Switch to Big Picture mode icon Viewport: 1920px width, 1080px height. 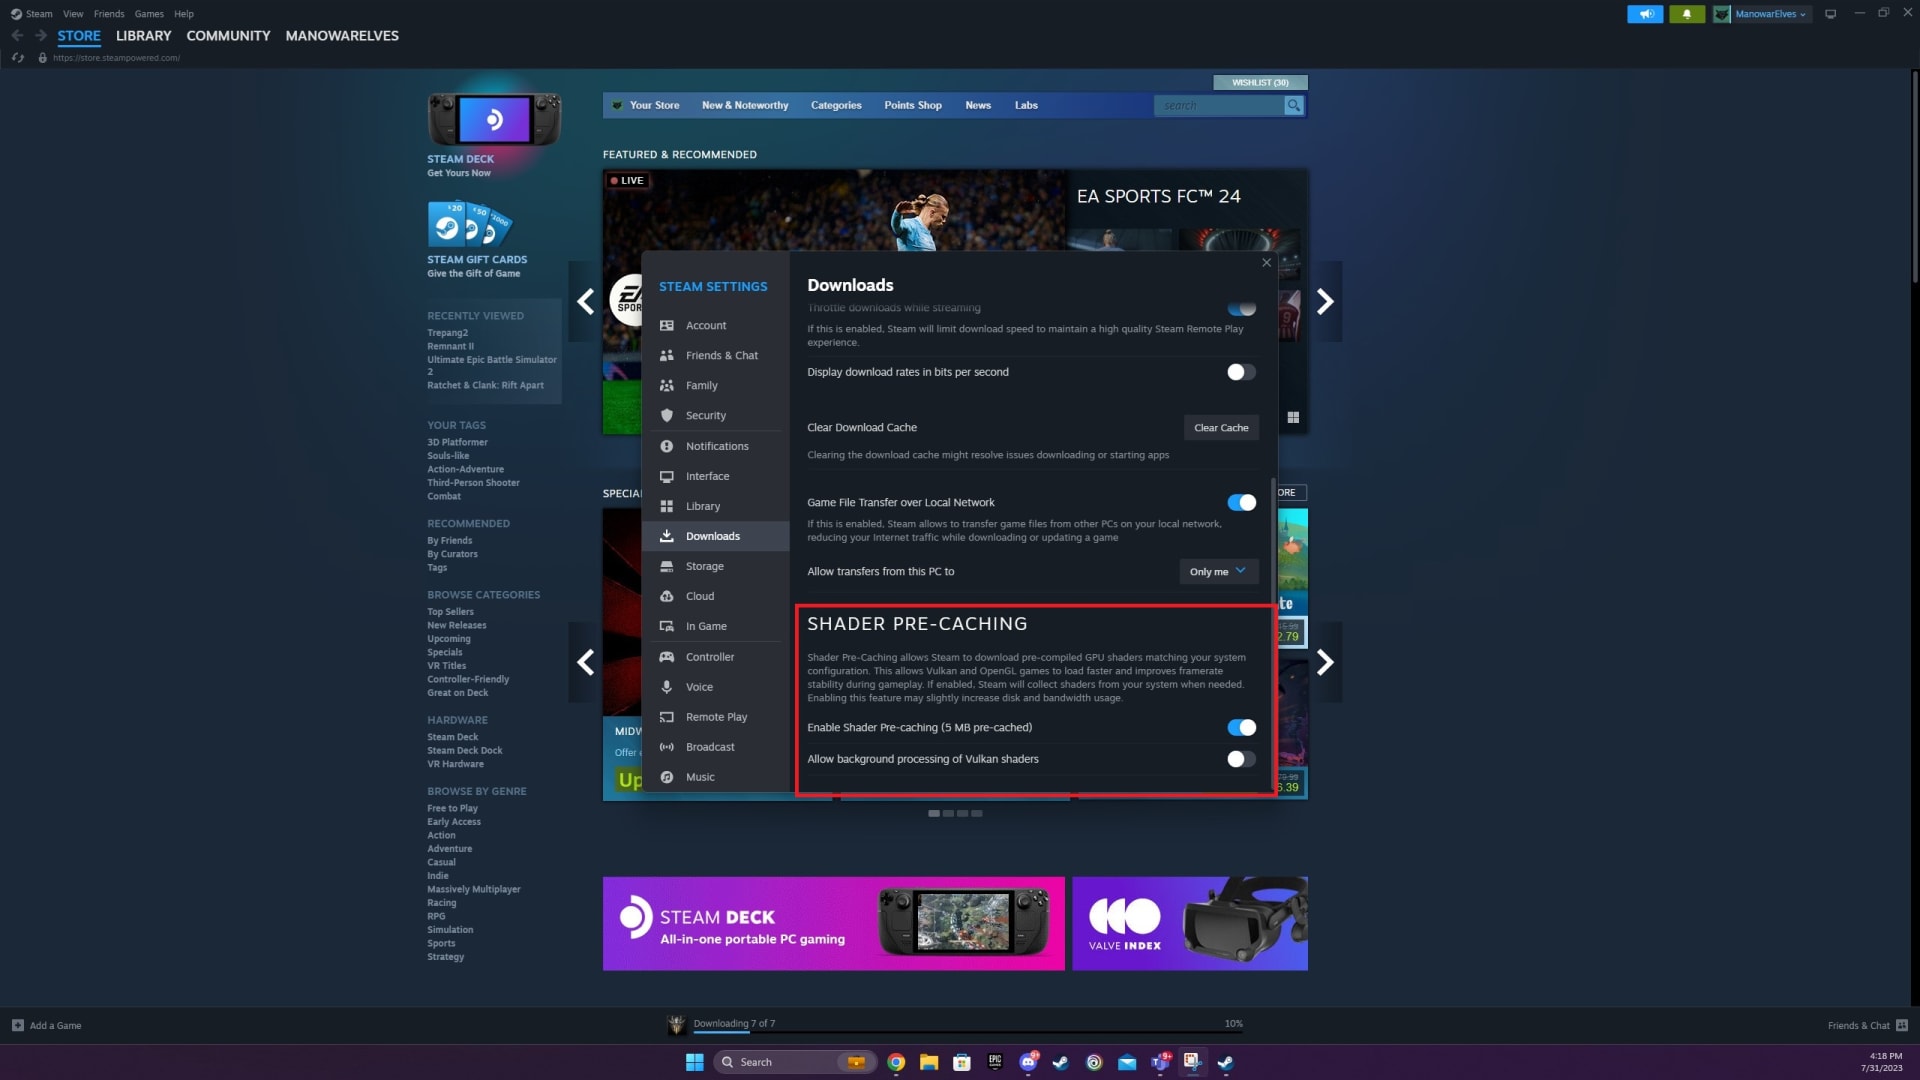pos(1831,14)
